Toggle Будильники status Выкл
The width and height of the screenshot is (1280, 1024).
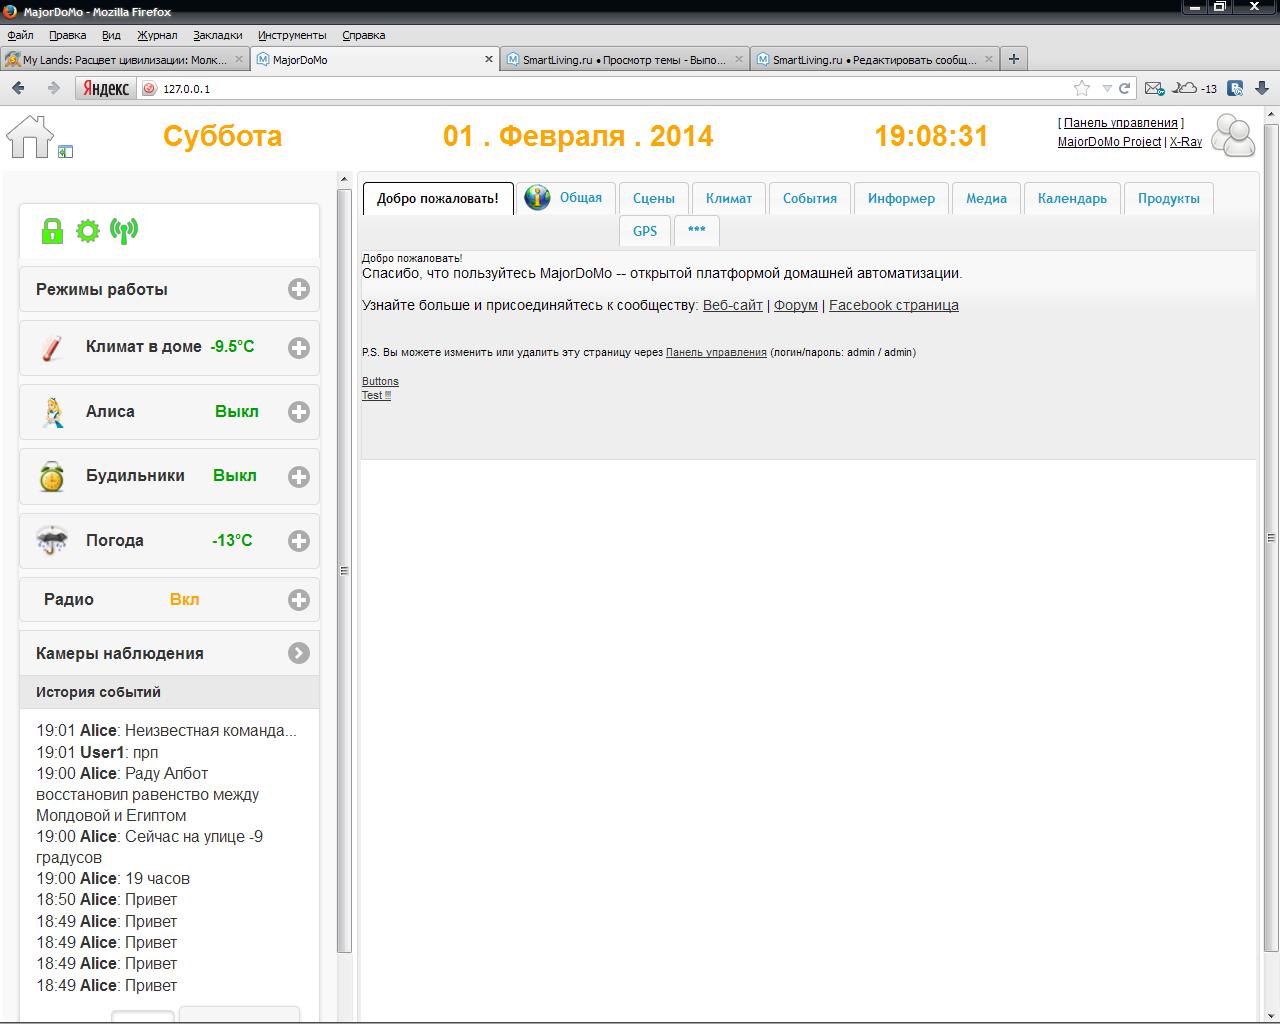click(235, 476)
